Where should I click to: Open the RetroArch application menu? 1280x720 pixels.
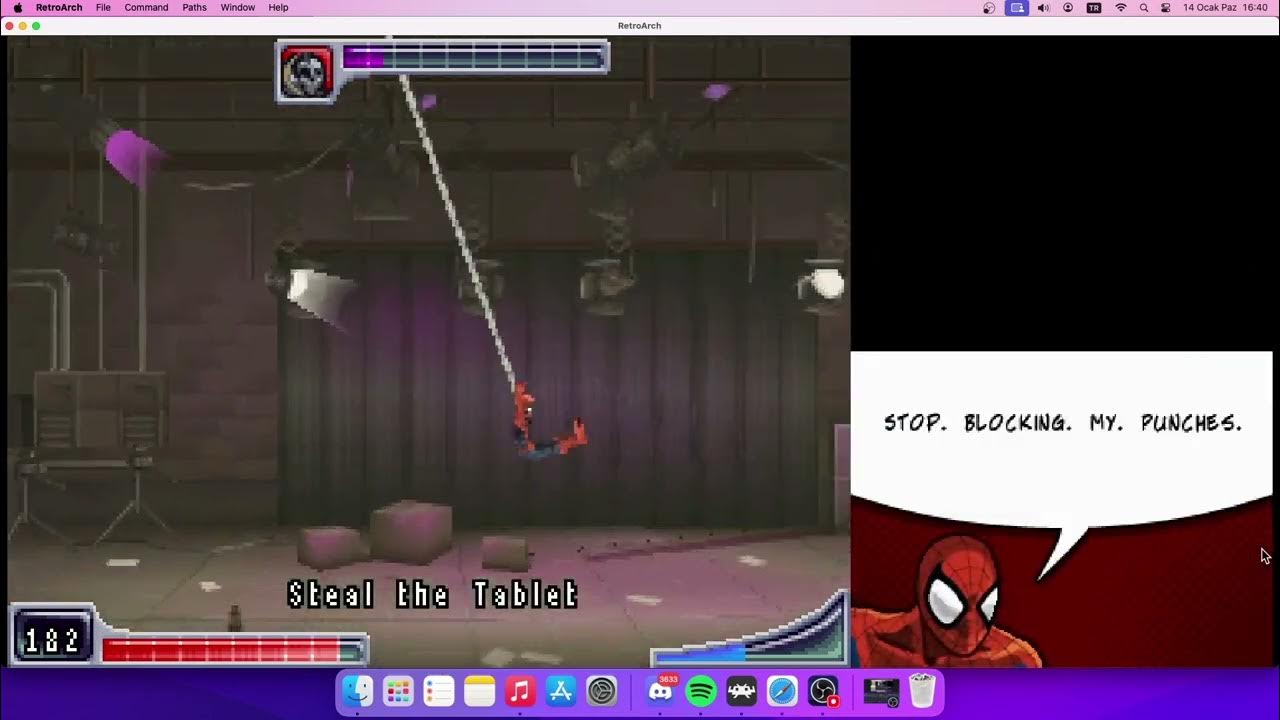point(59,7)
